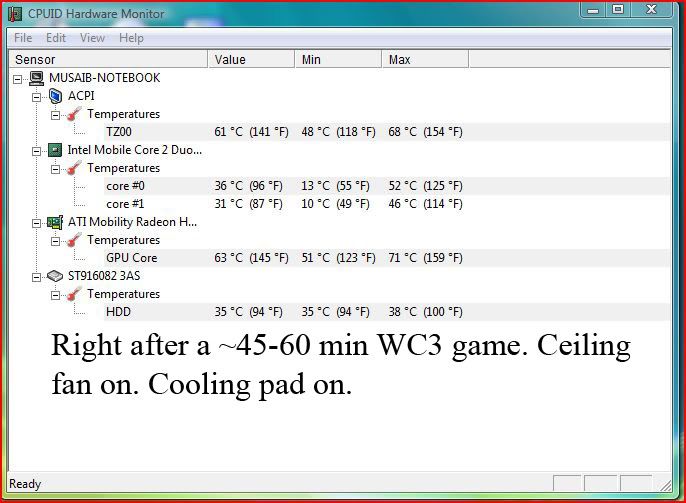Maximize the CPUID Hardware Monitor window

618,10
